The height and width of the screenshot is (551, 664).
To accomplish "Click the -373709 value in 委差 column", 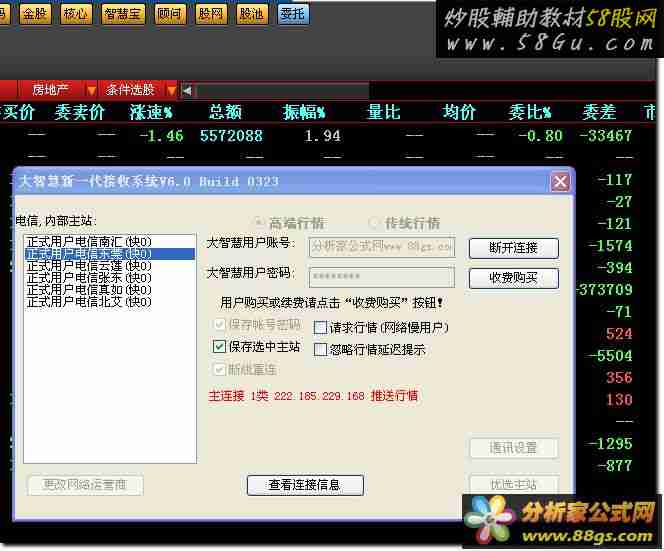I will 605,290.
